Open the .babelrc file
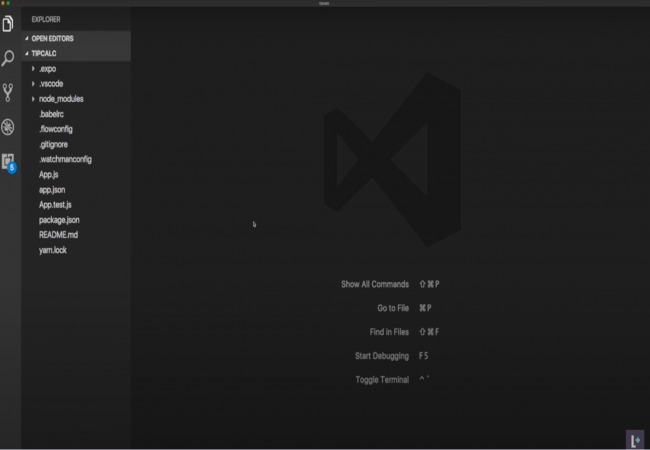The image size is (650, 450). [x=76, y=114]
